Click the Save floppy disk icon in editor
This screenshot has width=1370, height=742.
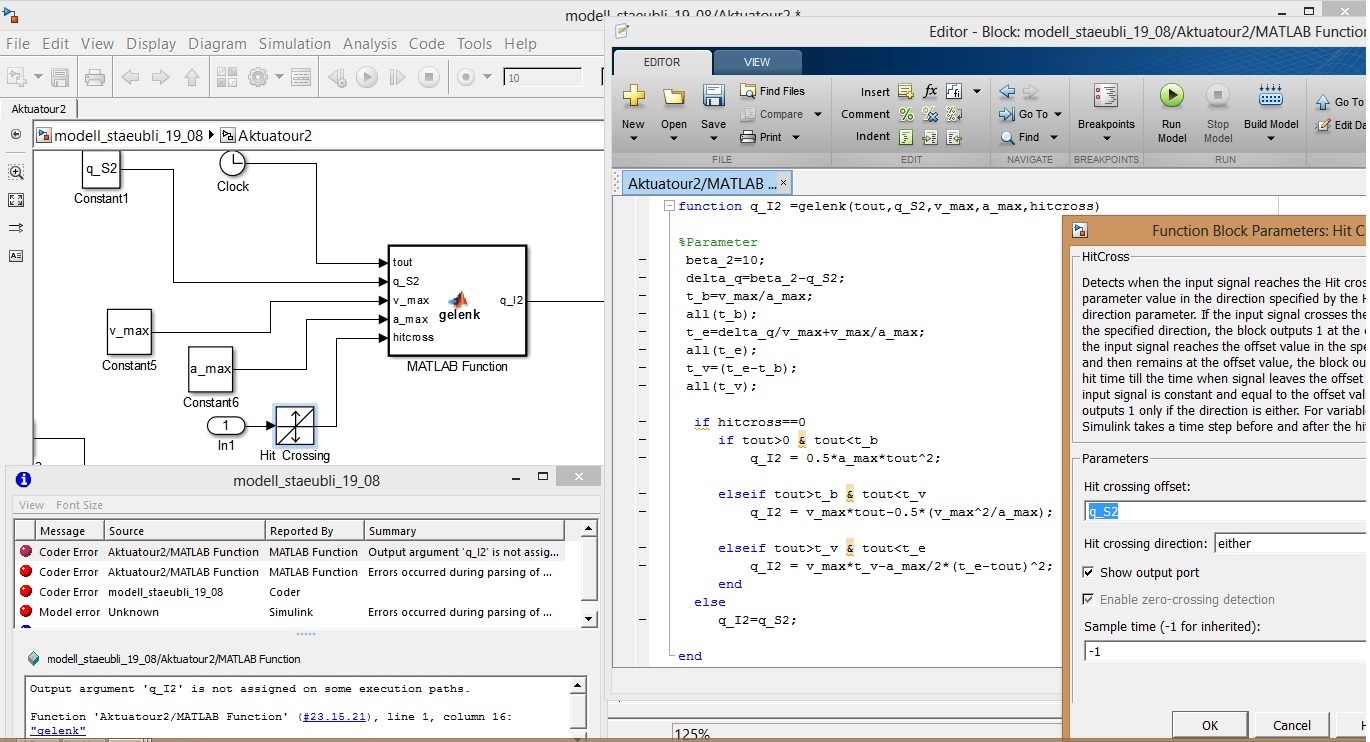tap(713, 96)
